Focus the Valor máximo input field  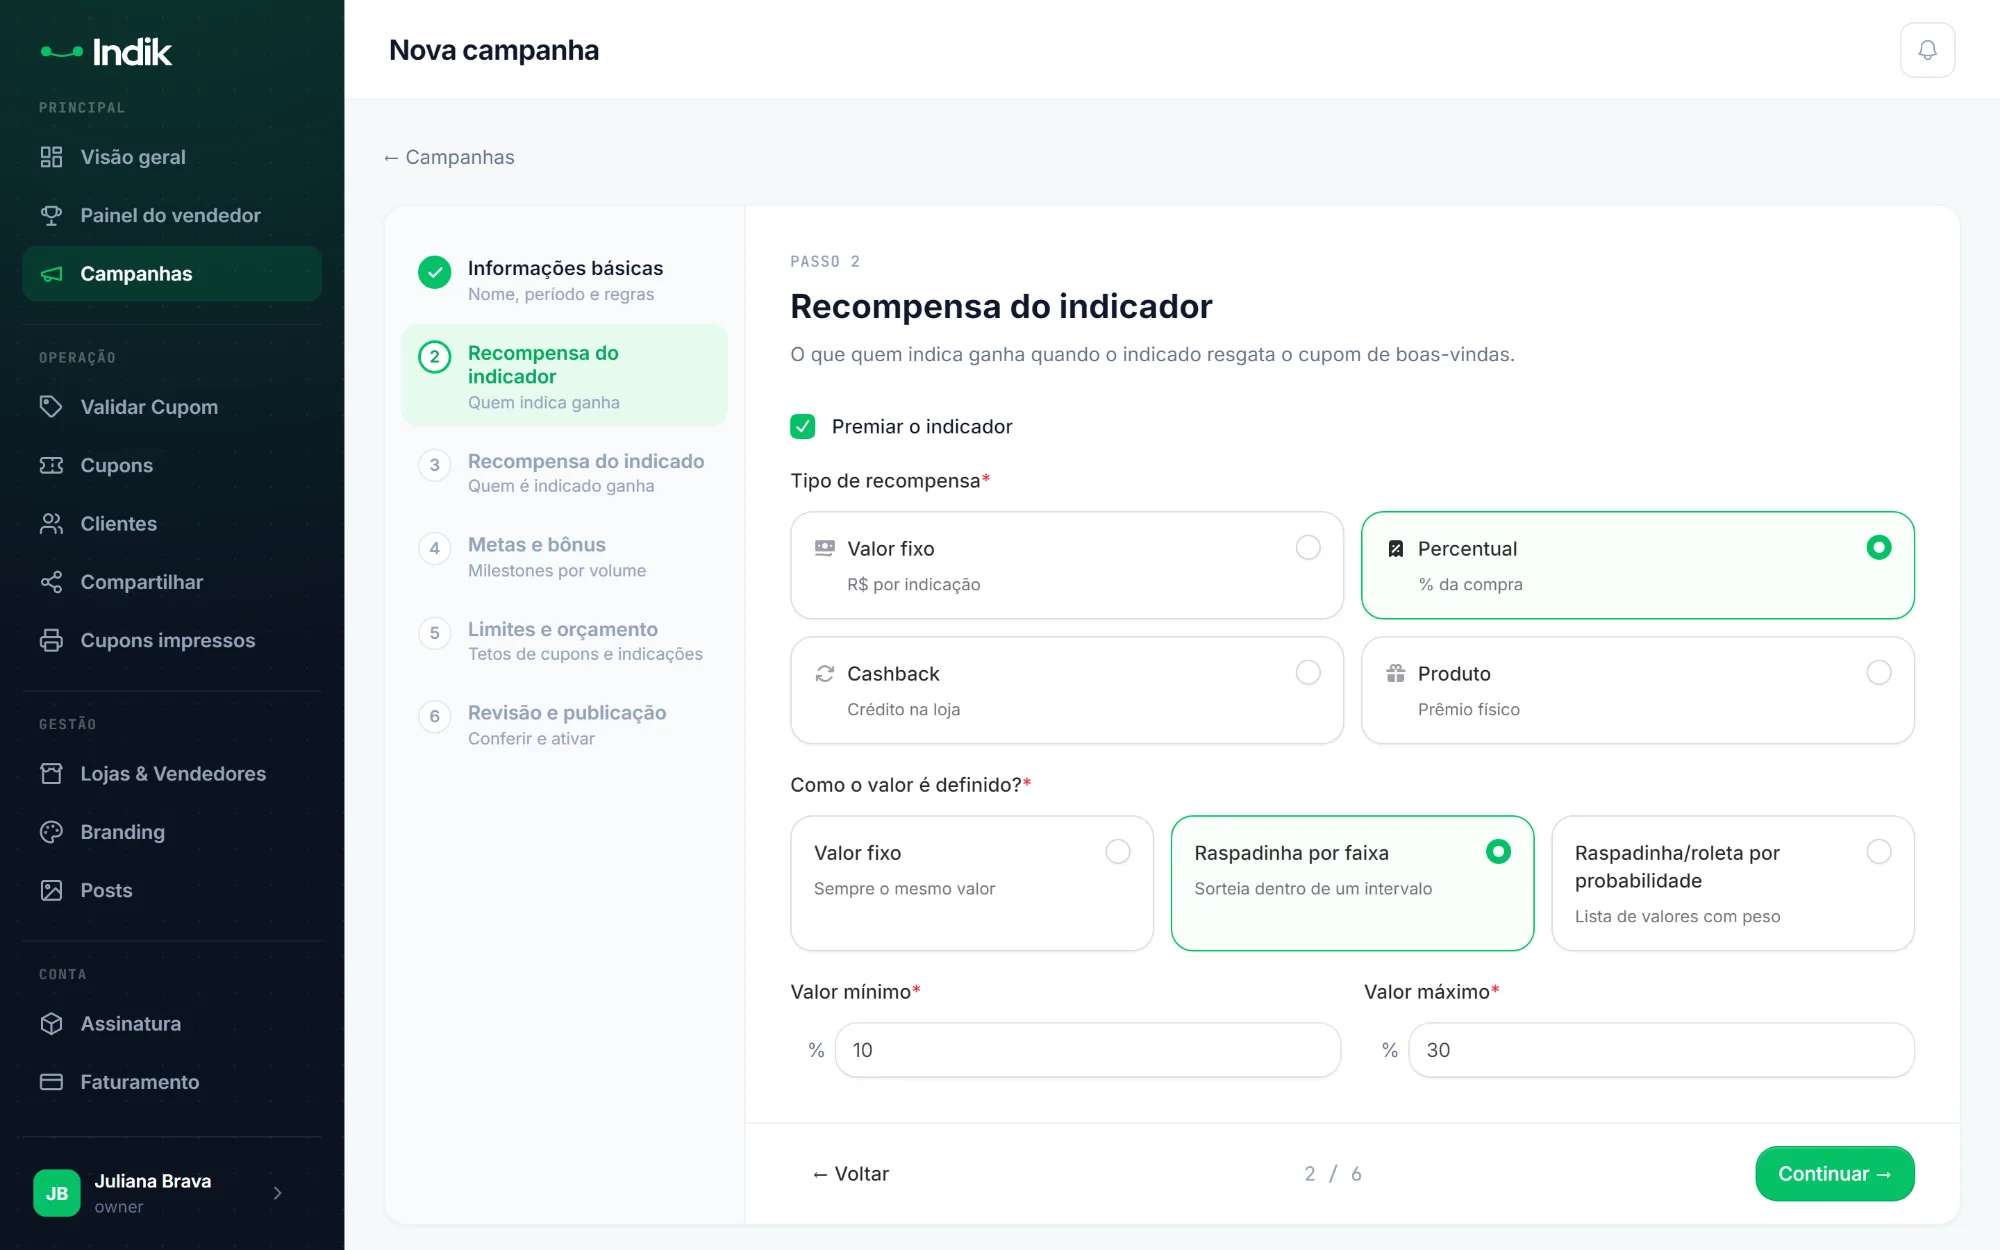[x=1661, y=1050]
